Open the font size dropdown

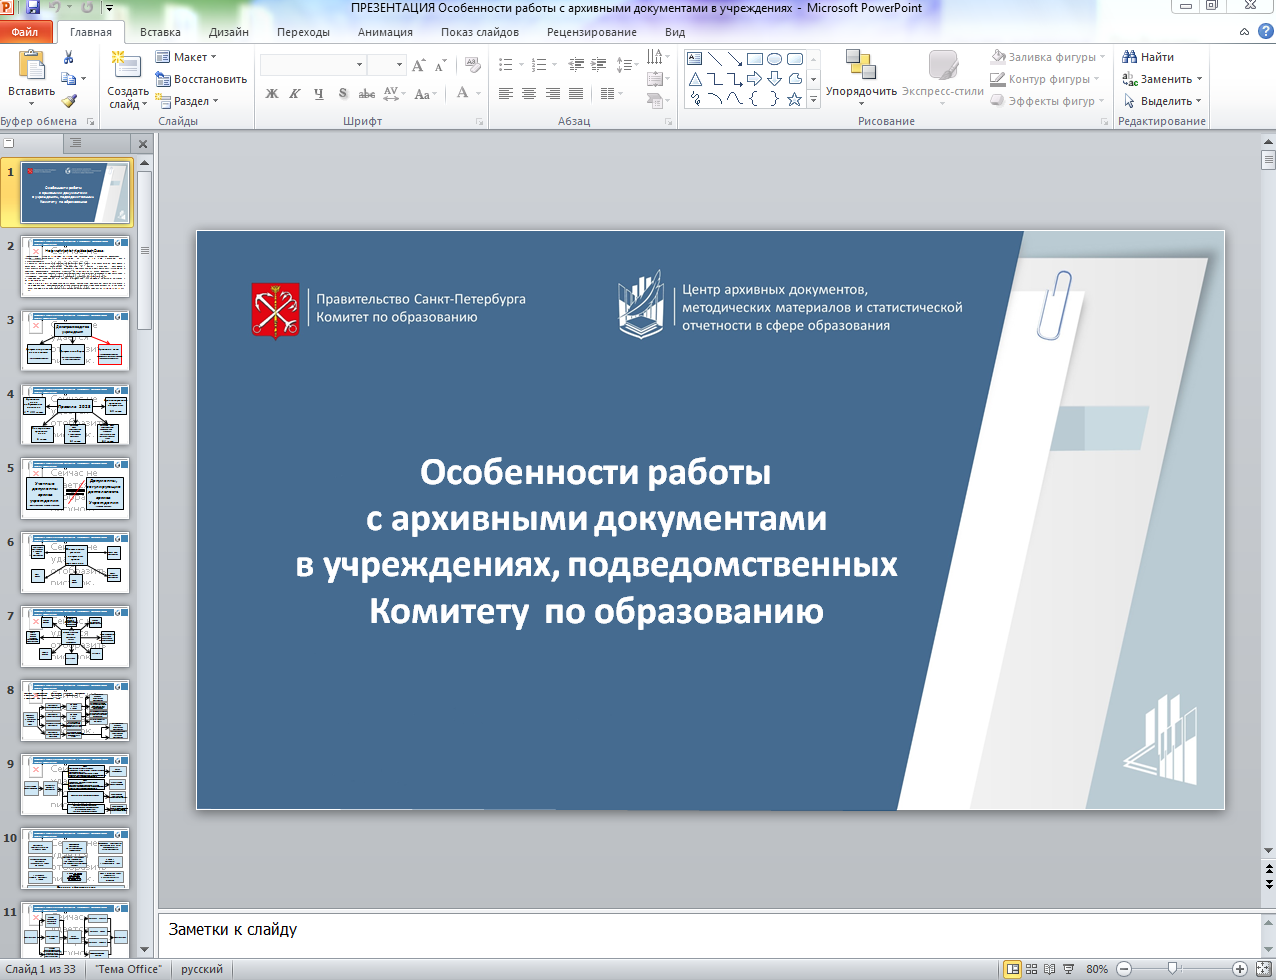coord(398,63)
